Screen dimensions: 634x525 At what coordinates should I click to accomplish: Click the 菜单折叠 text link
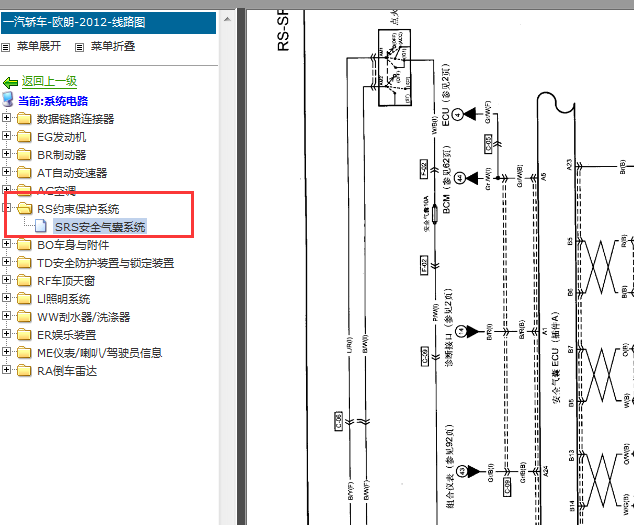113,47
